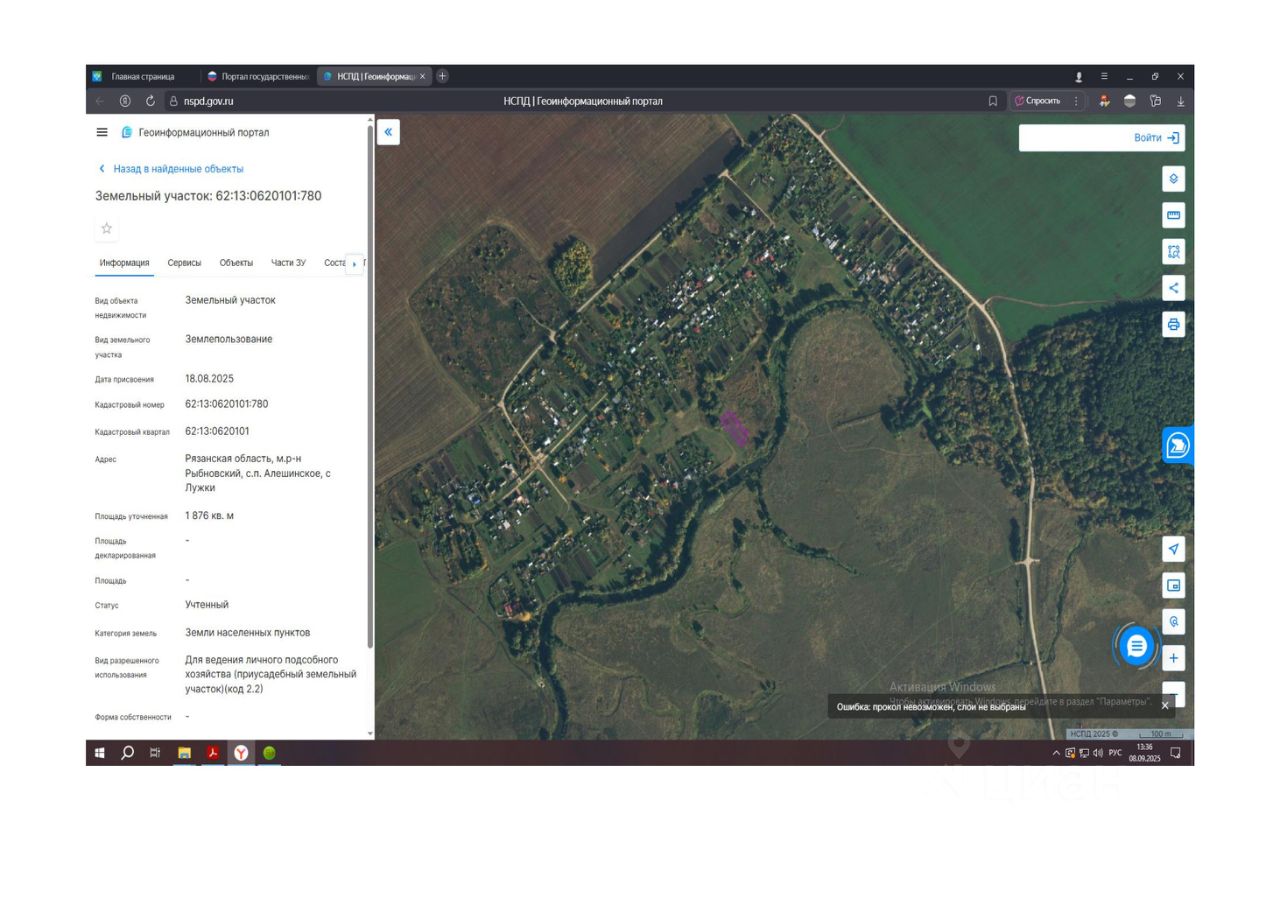The width and height of the screenshot is (1280, 905).
Task: Open the blue chat assistant bubble
Action: pos(1136,646)
